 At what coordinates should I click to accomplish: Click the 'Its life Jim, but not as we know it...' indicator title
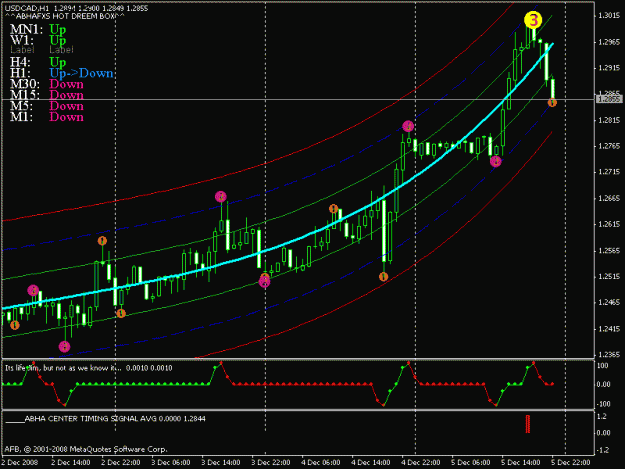pyautogui.click(x=63, y=368)
